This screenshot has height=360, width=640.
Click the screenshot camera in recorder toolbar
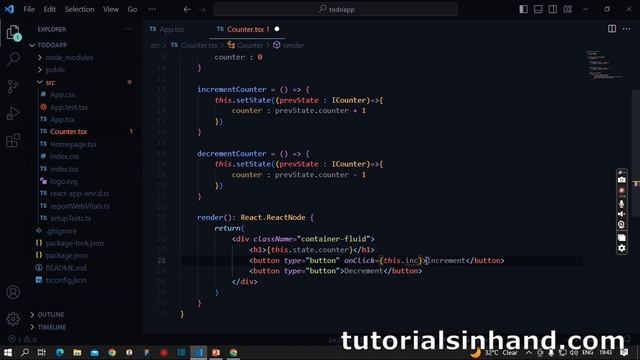(622, 180)
